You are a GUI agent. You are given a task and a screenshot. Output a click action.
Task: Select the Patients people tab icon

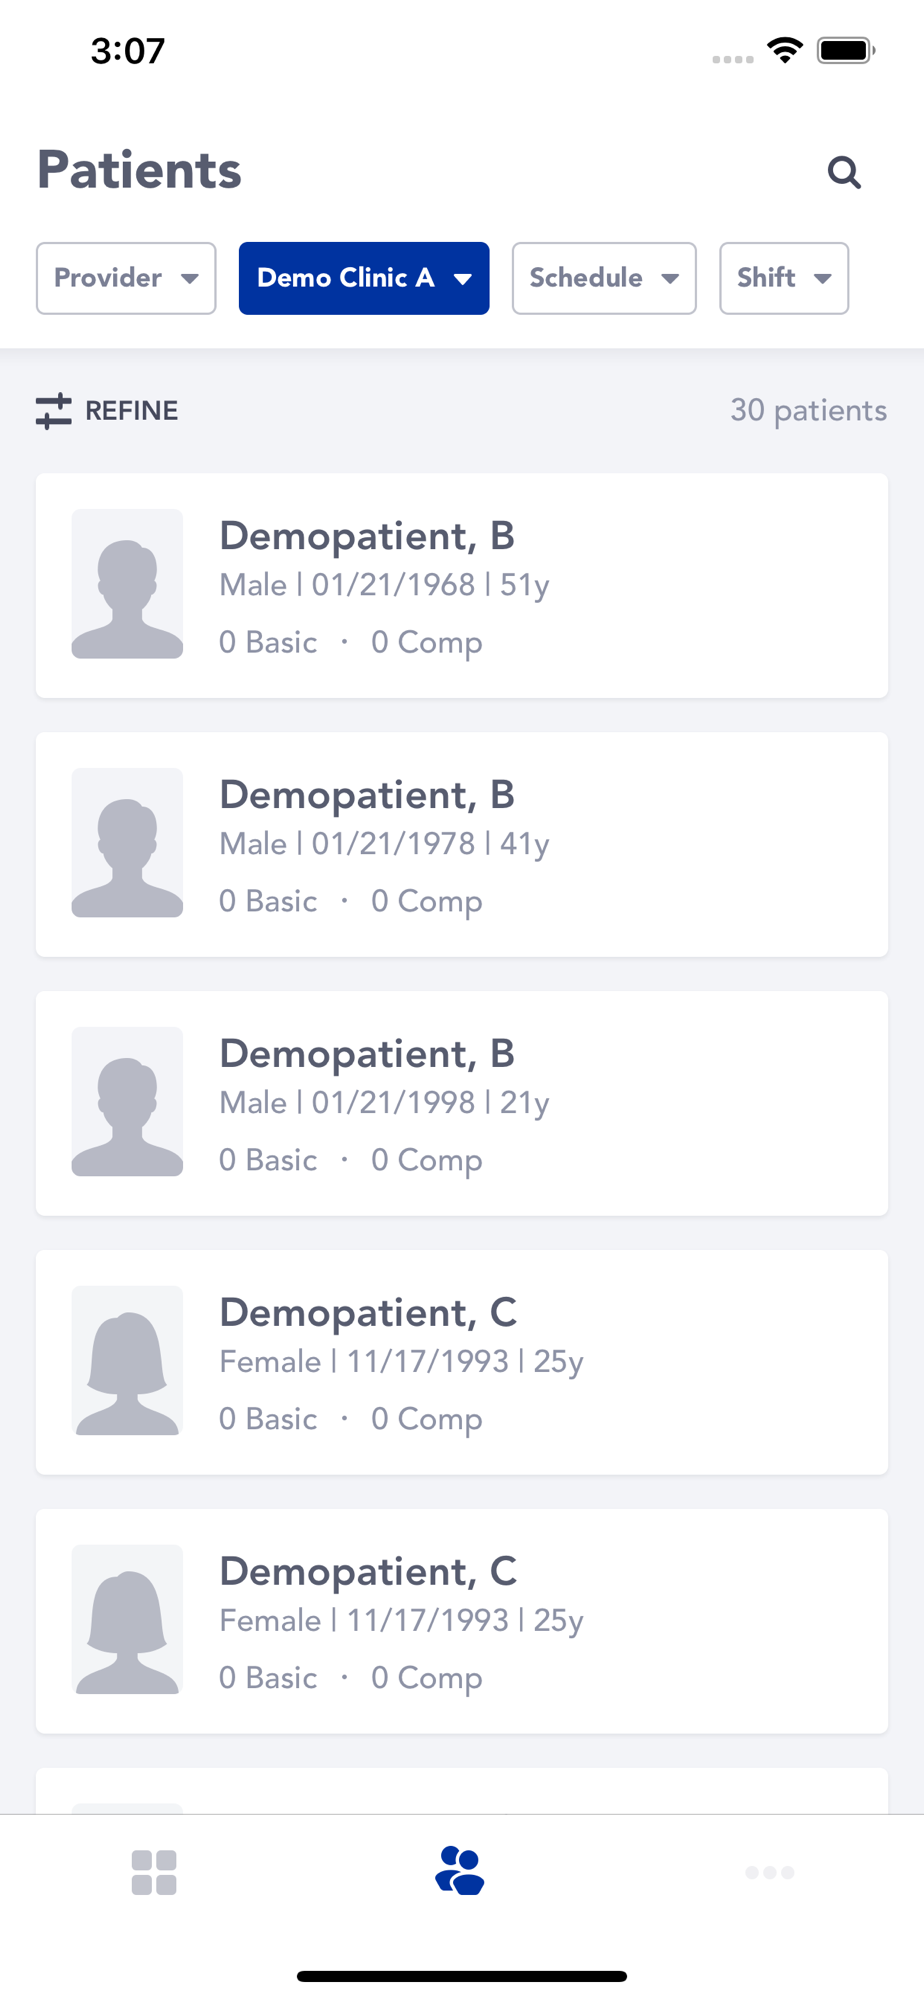tap(460, 1871)
